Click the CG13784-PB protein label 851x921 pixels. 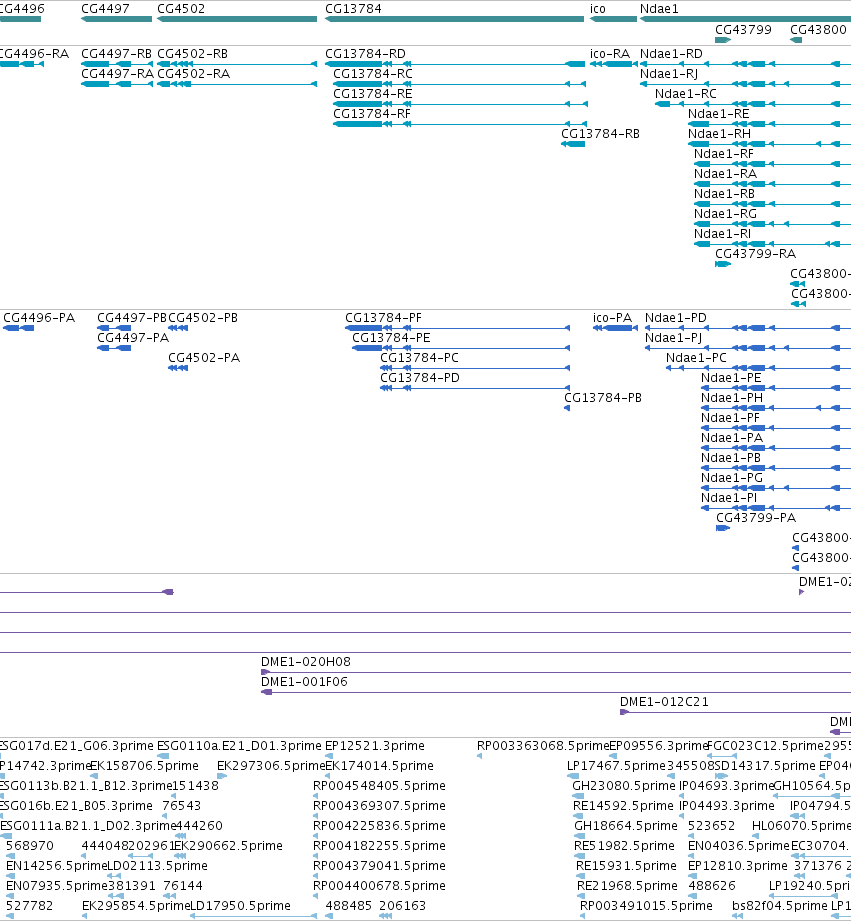603,398
